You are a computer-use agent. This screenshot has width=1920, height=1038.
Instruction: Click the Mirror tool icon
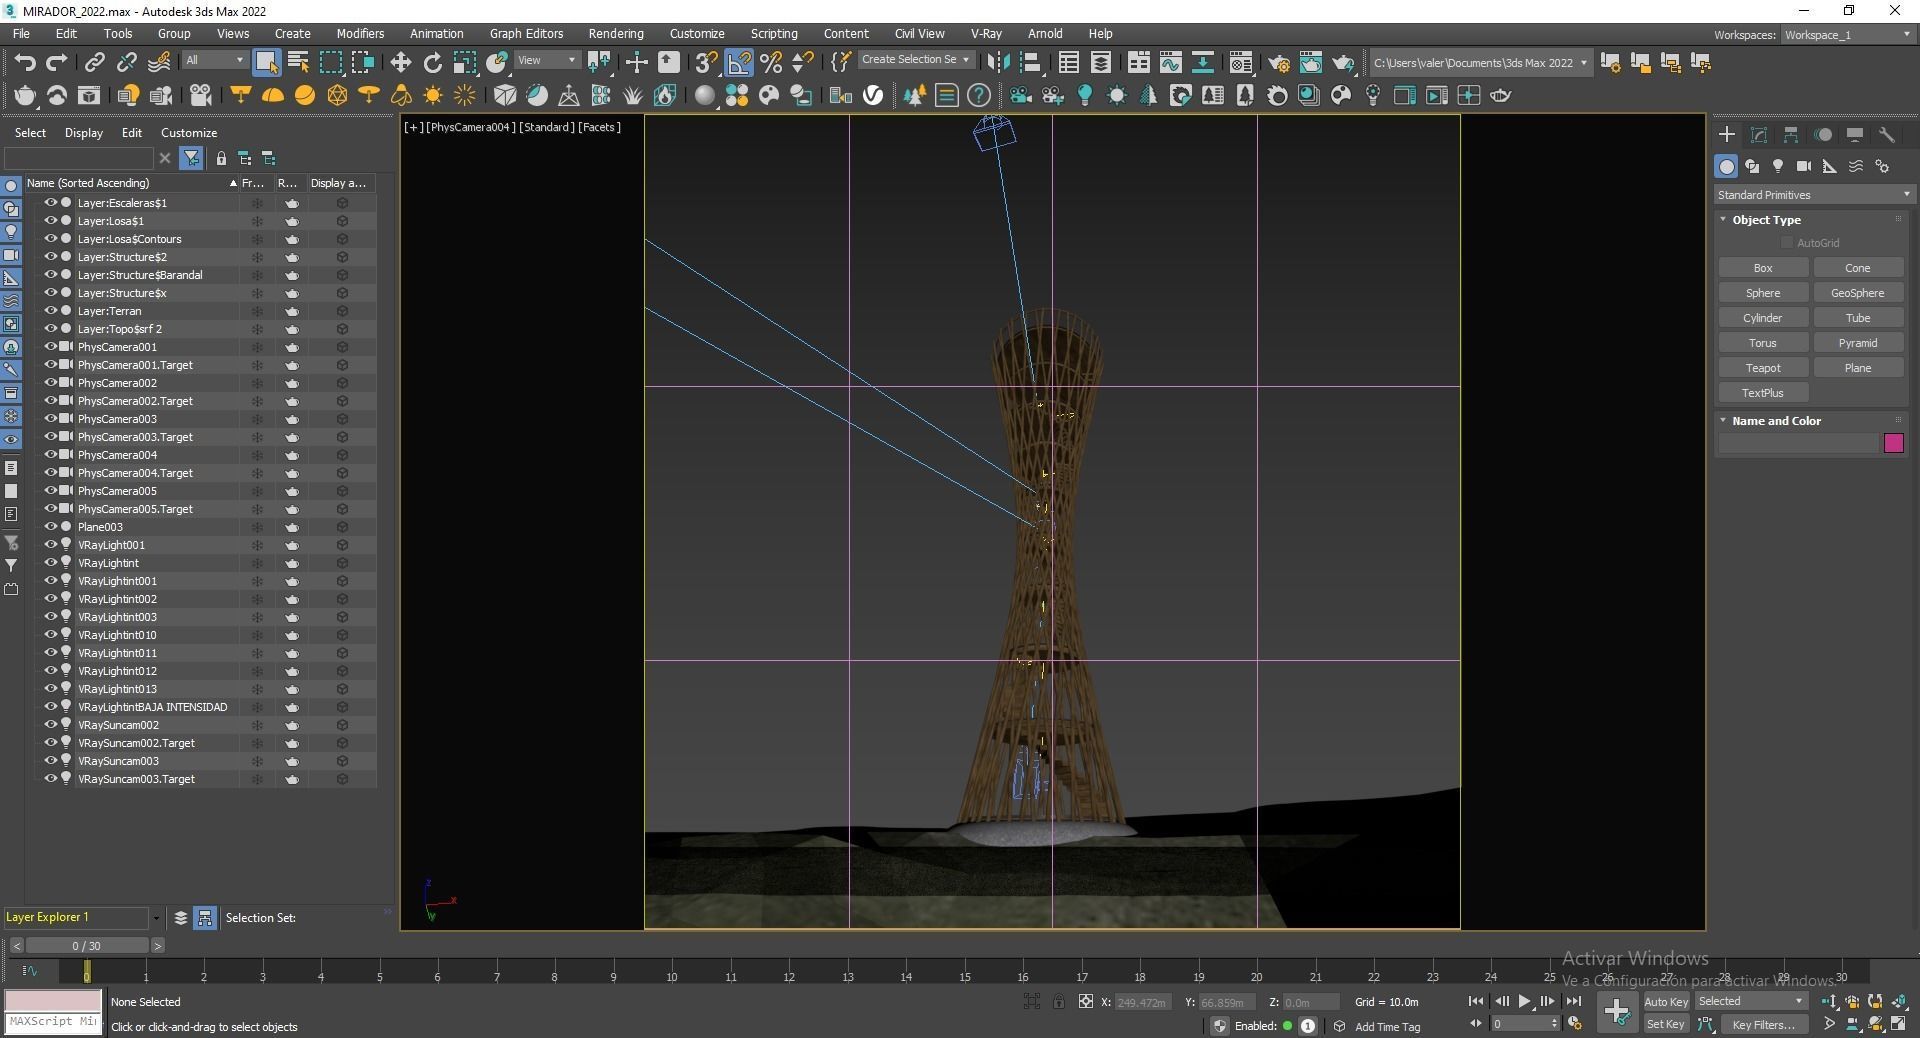pos(997,63)
